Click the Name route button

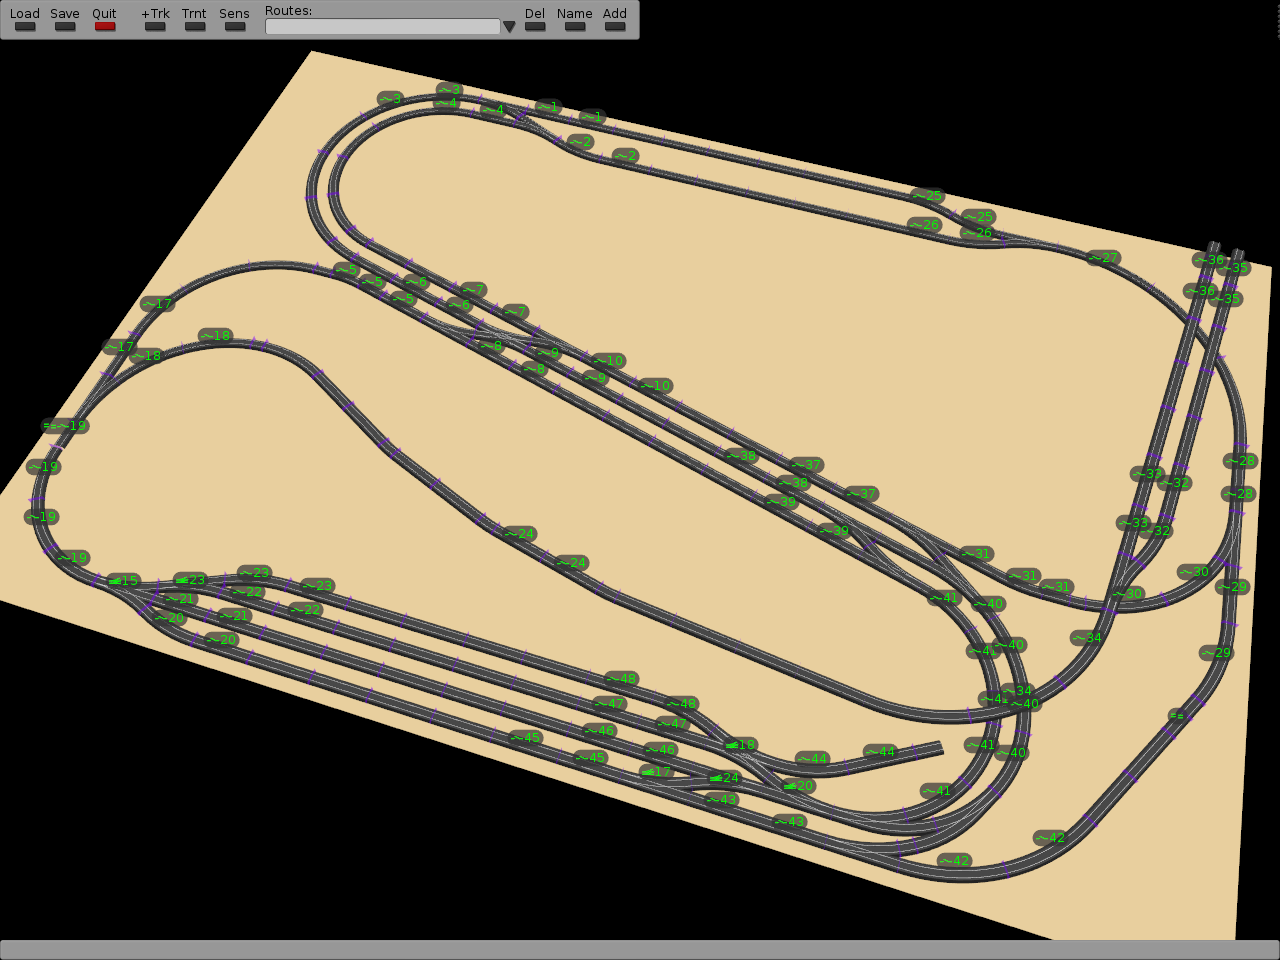point(575,26)
